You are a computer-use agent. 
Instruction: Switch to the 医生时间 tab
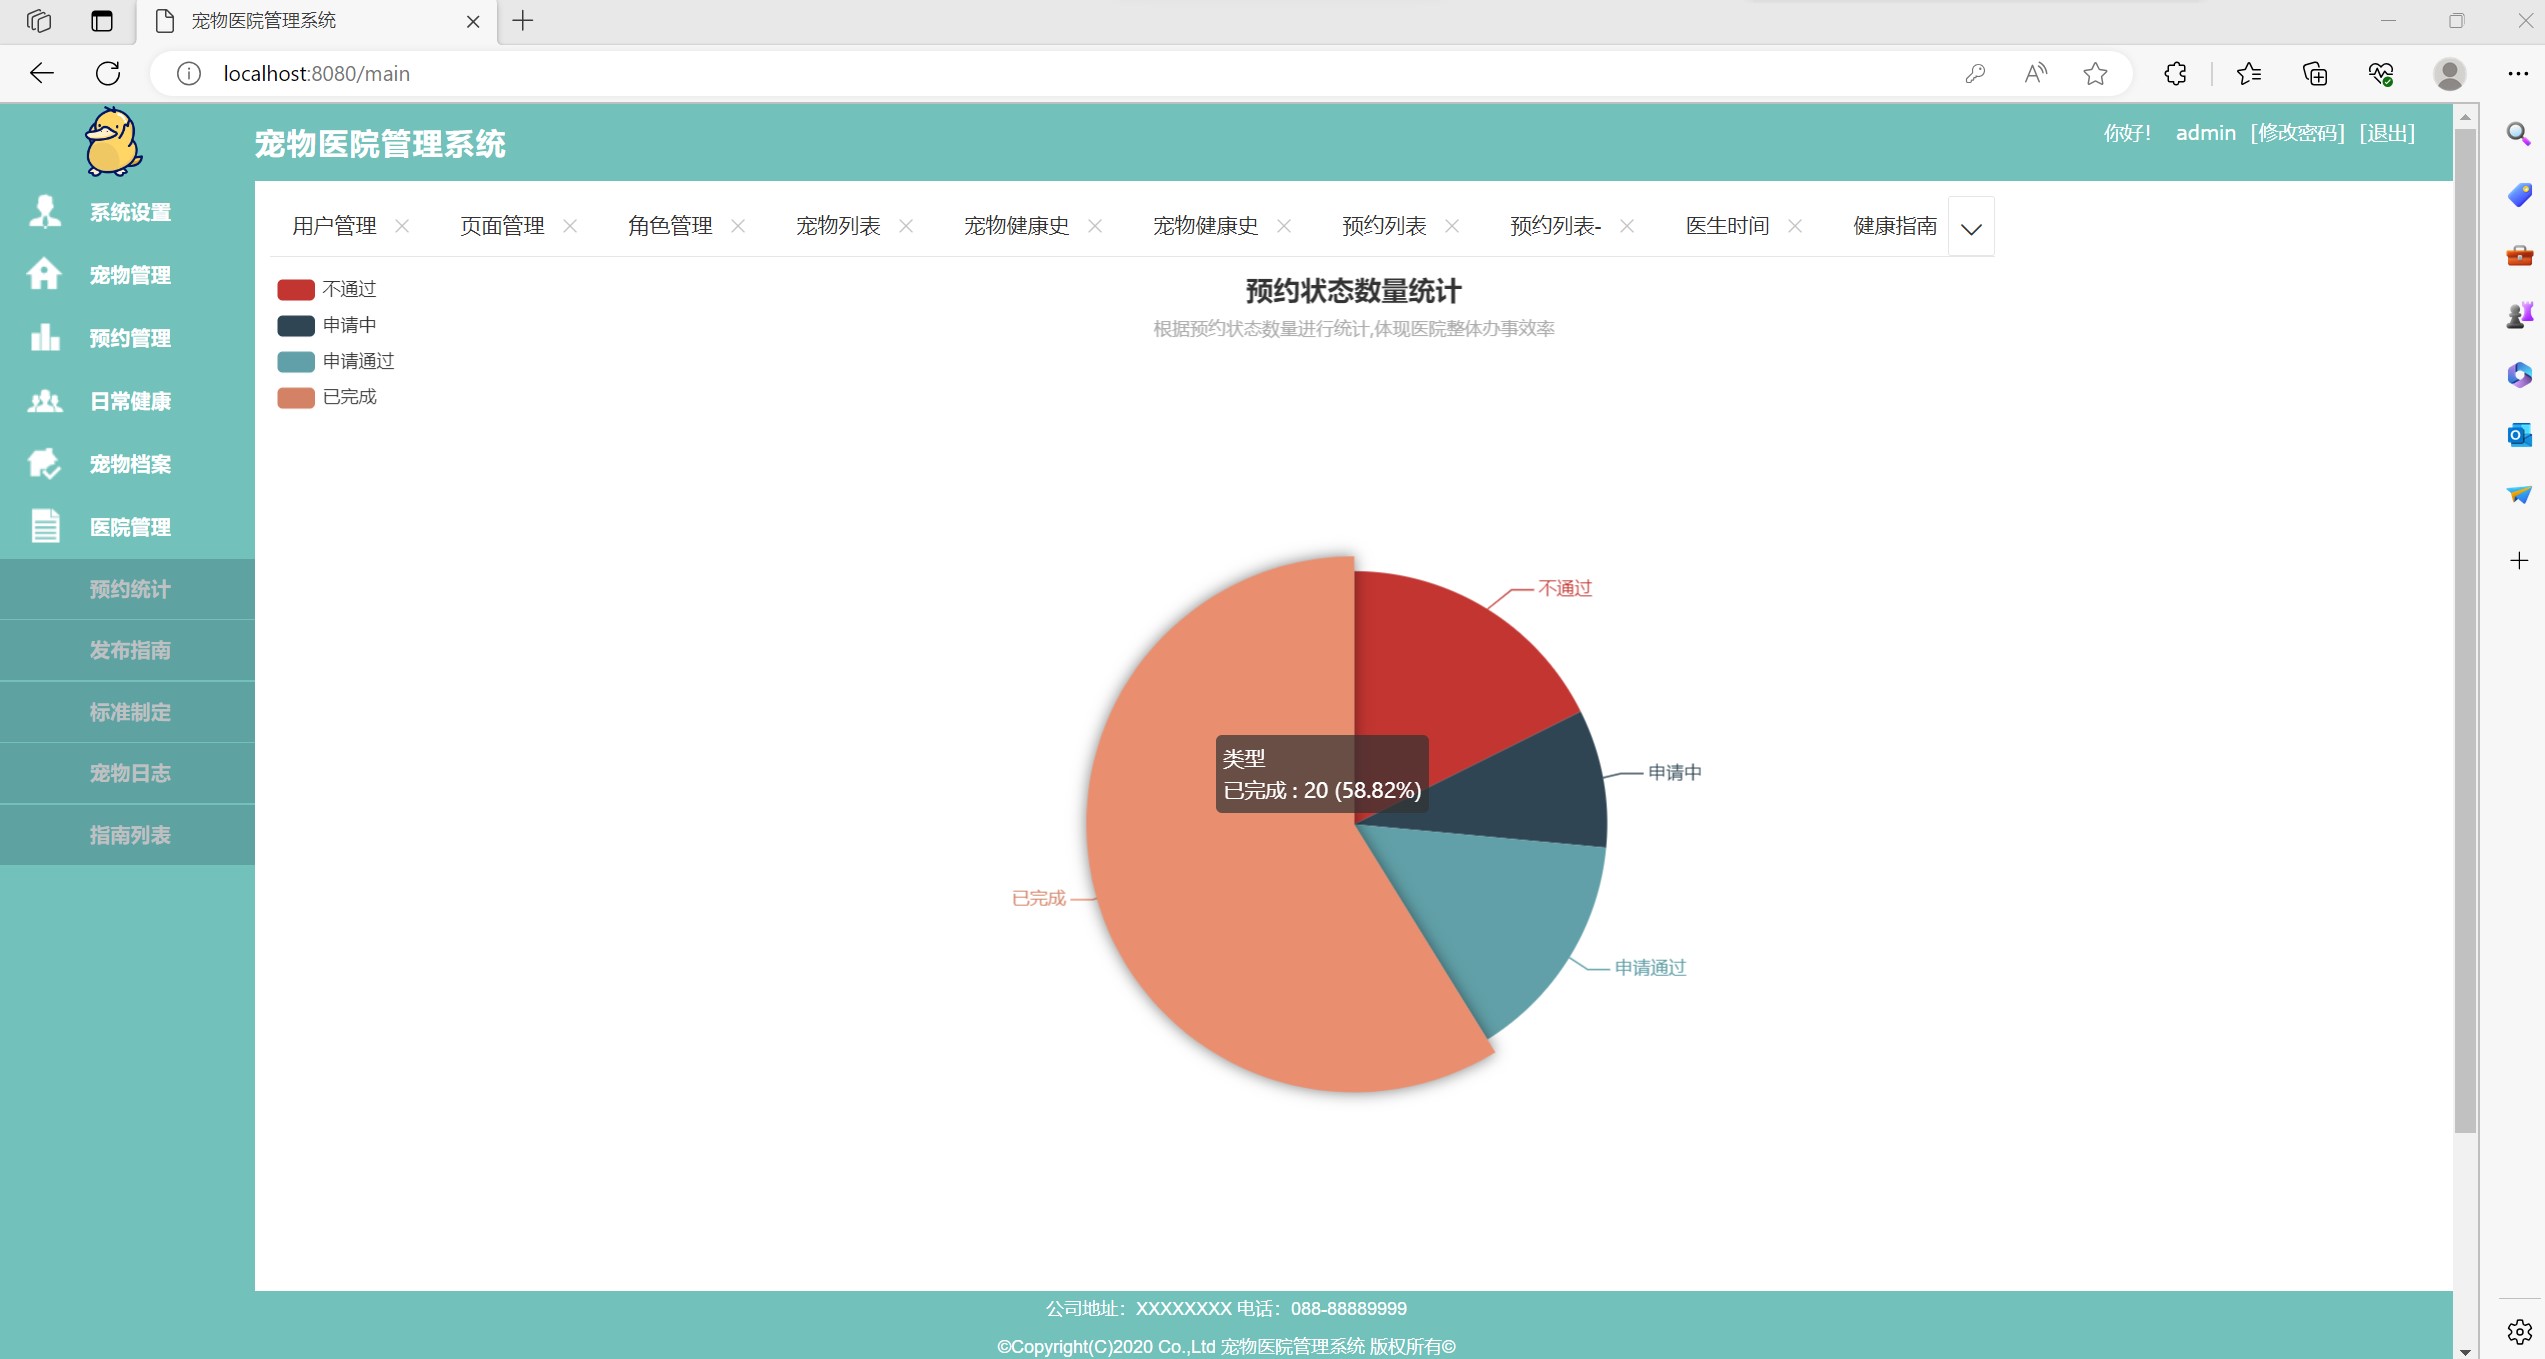(x=1727, y=226)
